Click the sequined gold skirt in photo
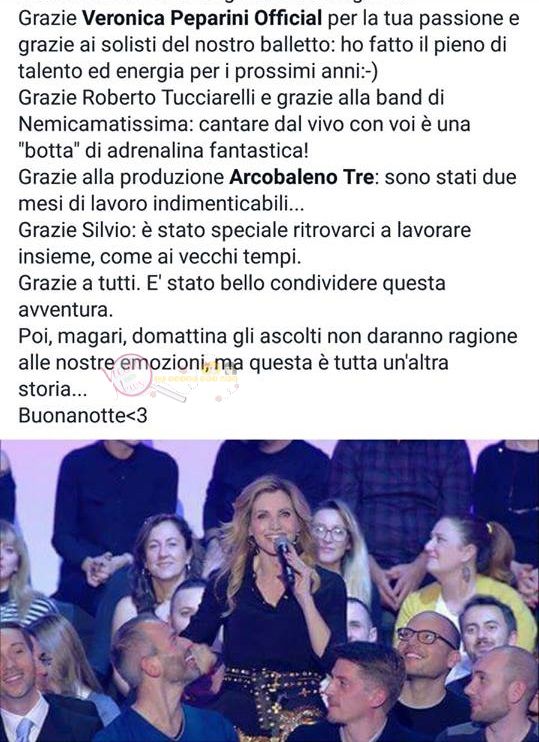This screenshot has height=742, width=539. [x=270, y=700]
